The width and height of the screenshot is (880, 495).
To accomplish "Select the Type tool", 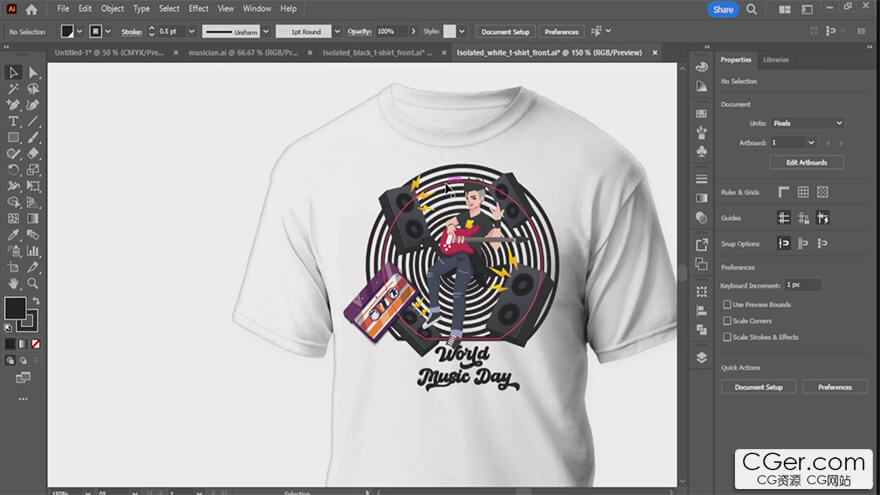I will click(x=13, y=121).
